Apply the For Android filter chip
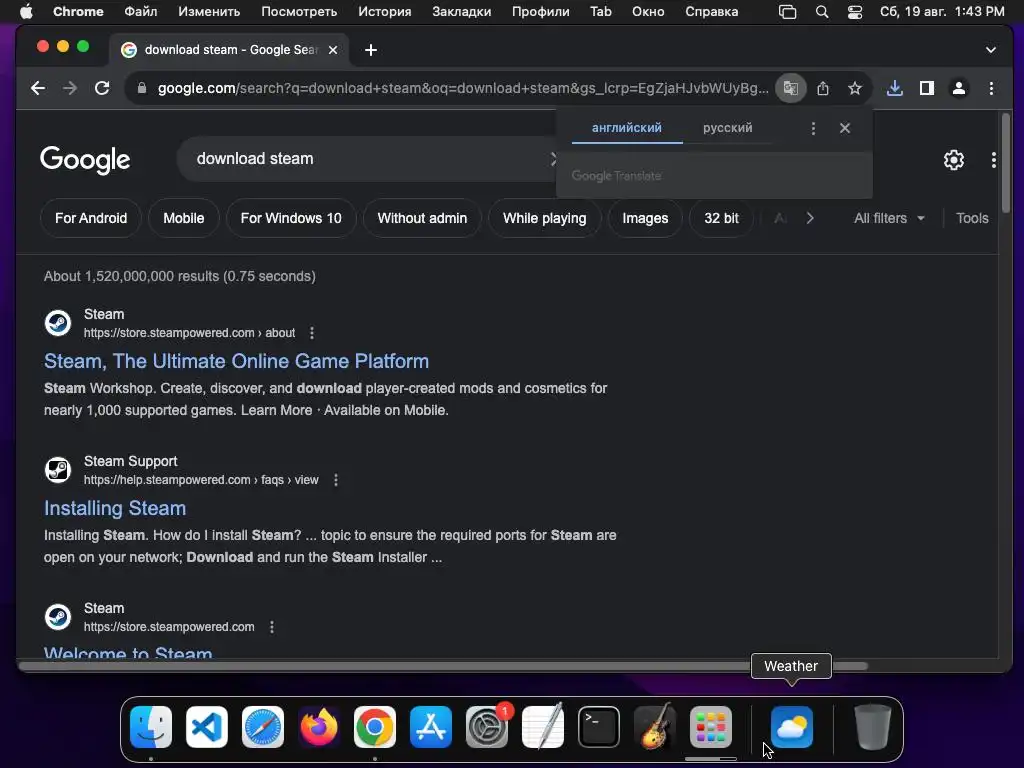The width and height of the screenshot is (1024, 768). tap(91, 218)
